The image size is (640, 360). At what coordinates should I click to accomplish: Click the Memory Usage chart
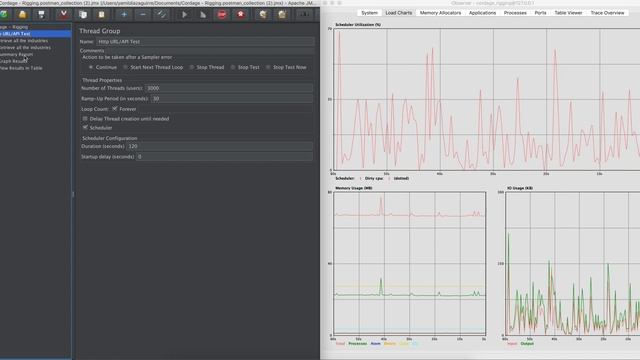pyautogui.click(x=410, y=263)
